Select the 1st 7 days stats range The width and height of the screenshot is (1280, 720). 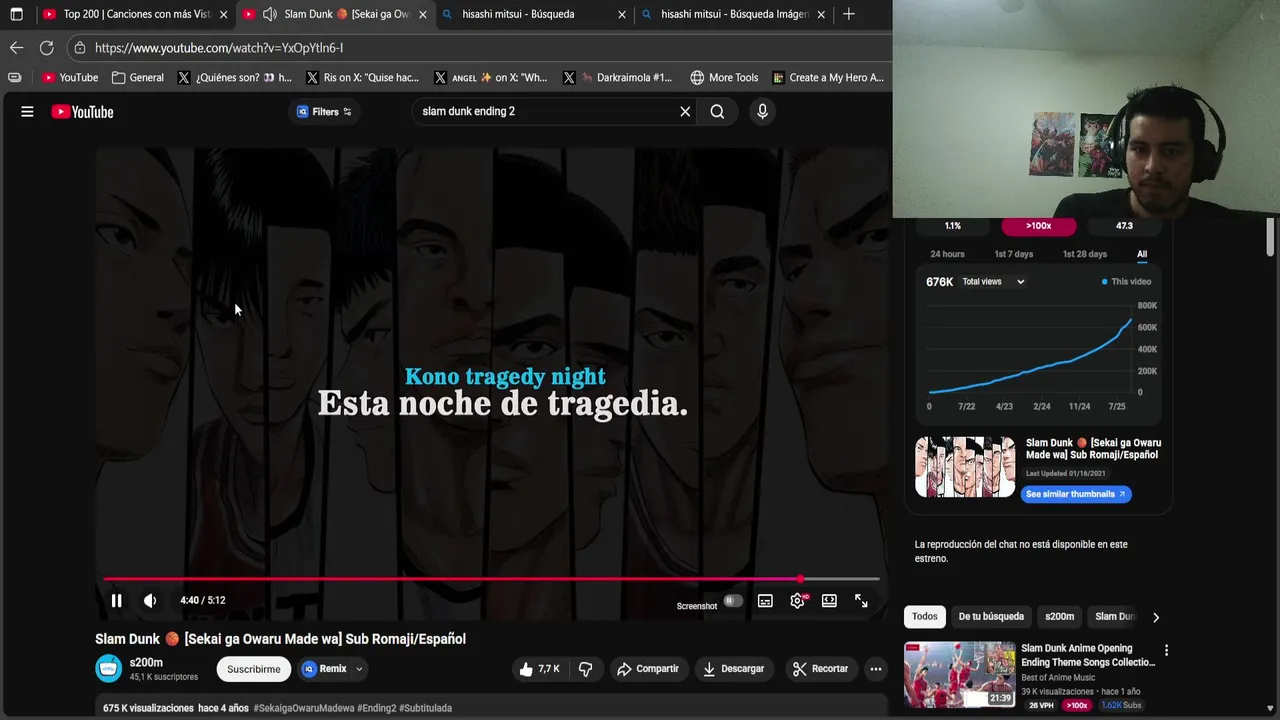[x=1014, y=254]
